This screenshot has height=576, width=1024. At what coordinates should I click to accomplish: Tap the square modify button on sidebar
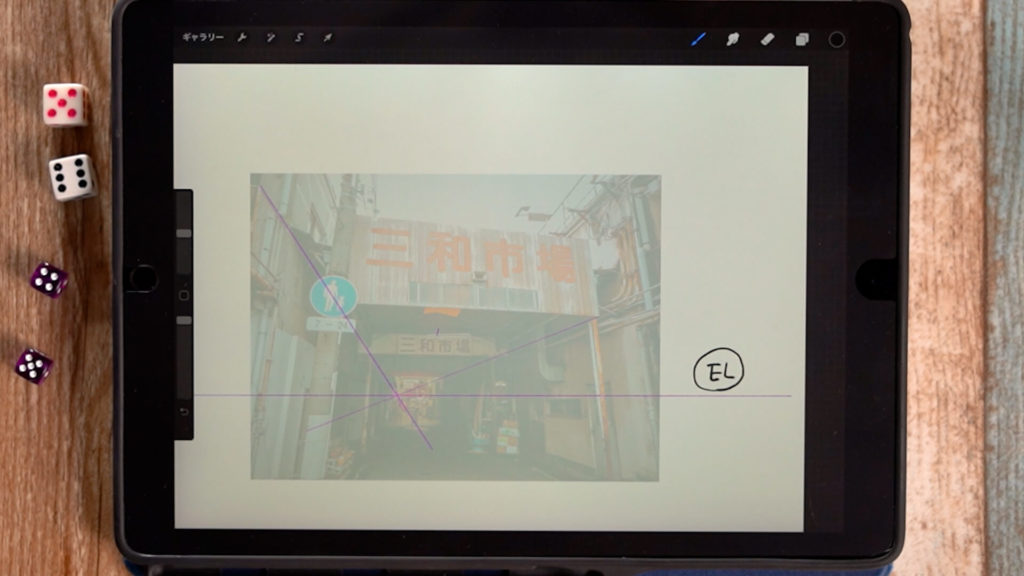pyautogui.click(x=184, y=295)
